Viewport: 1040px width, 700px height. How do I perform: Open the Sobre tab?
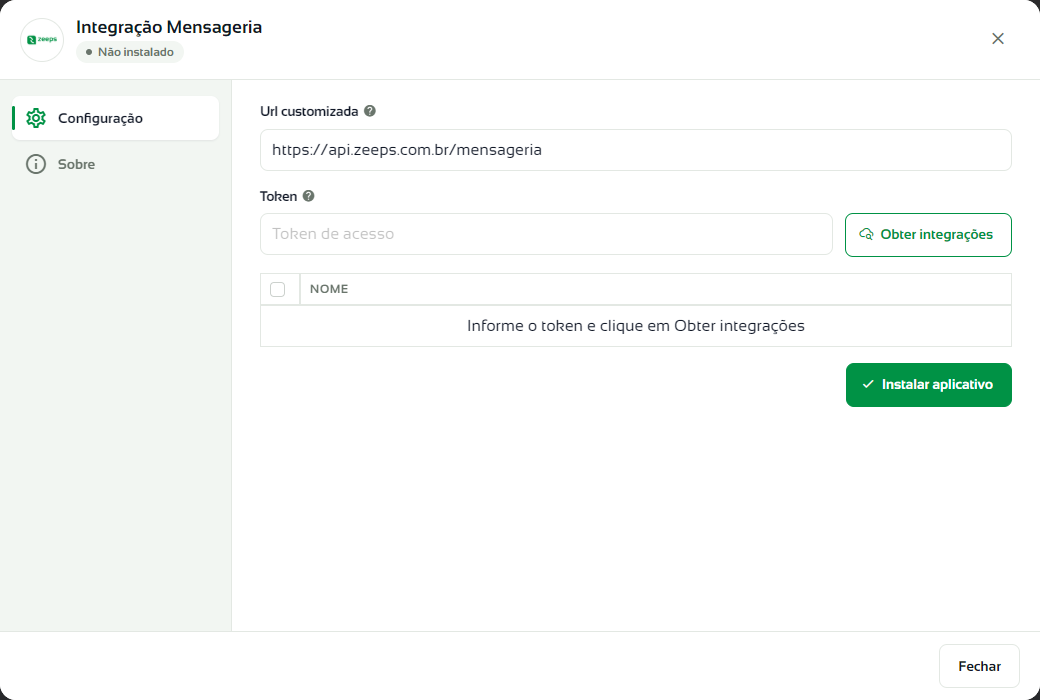[115, 164]
